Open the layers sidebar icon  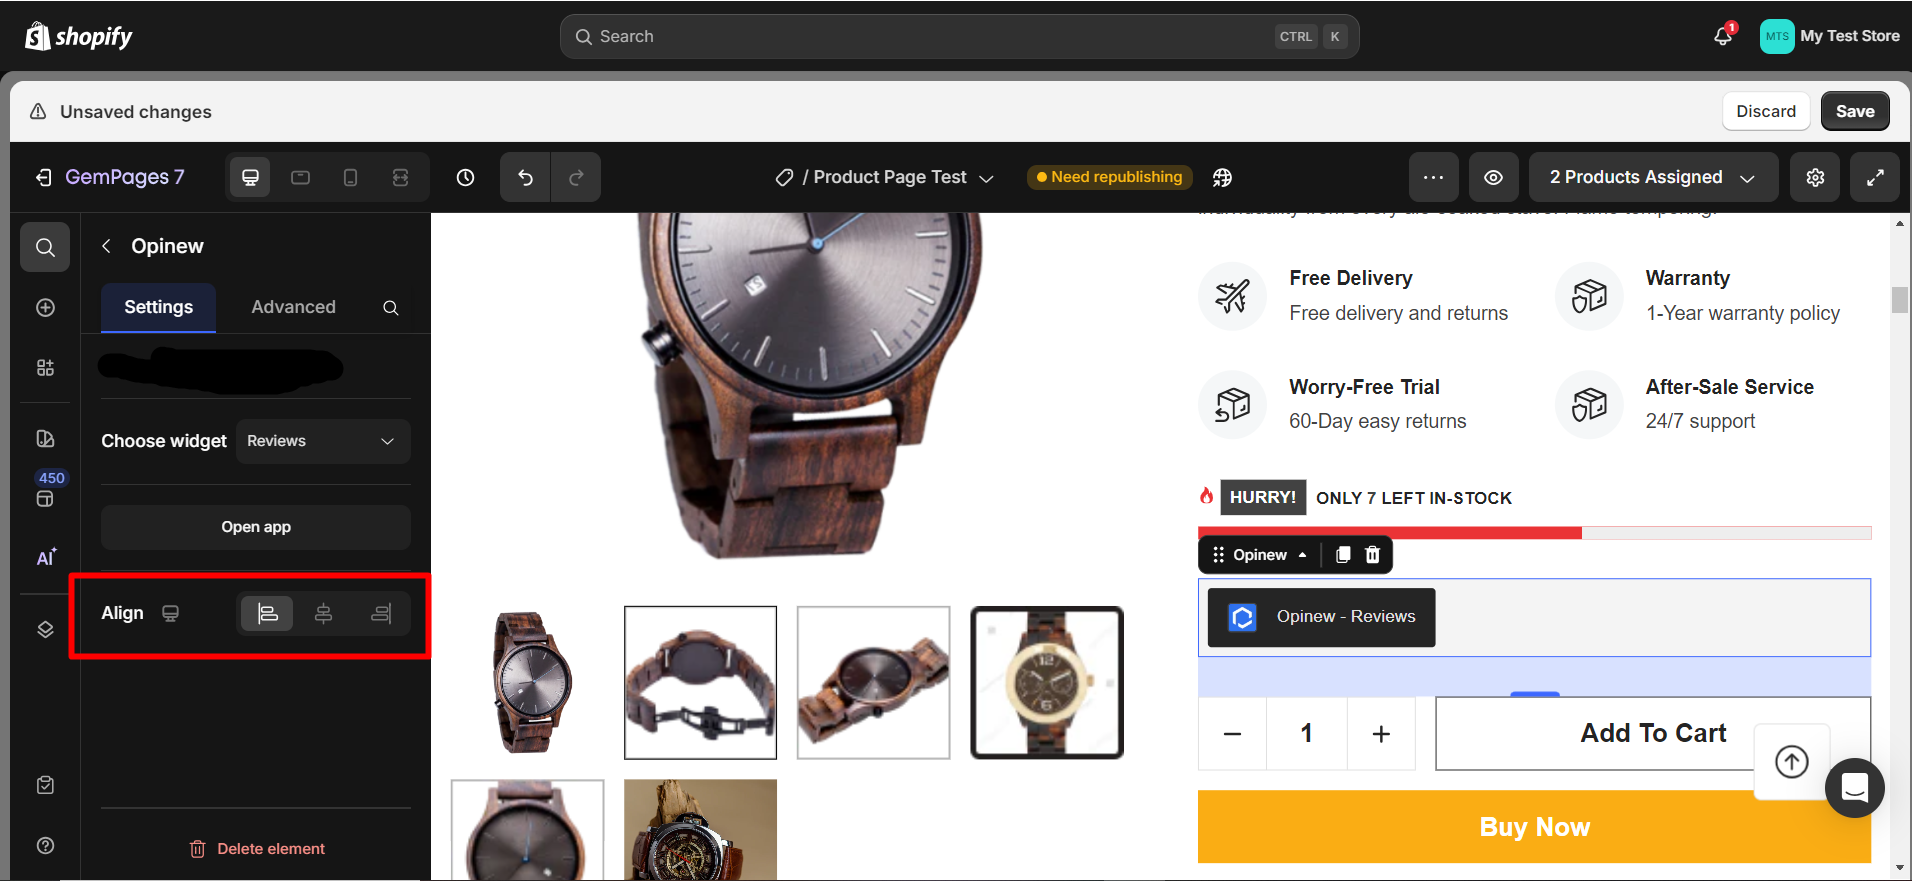(x=45, y=629)
